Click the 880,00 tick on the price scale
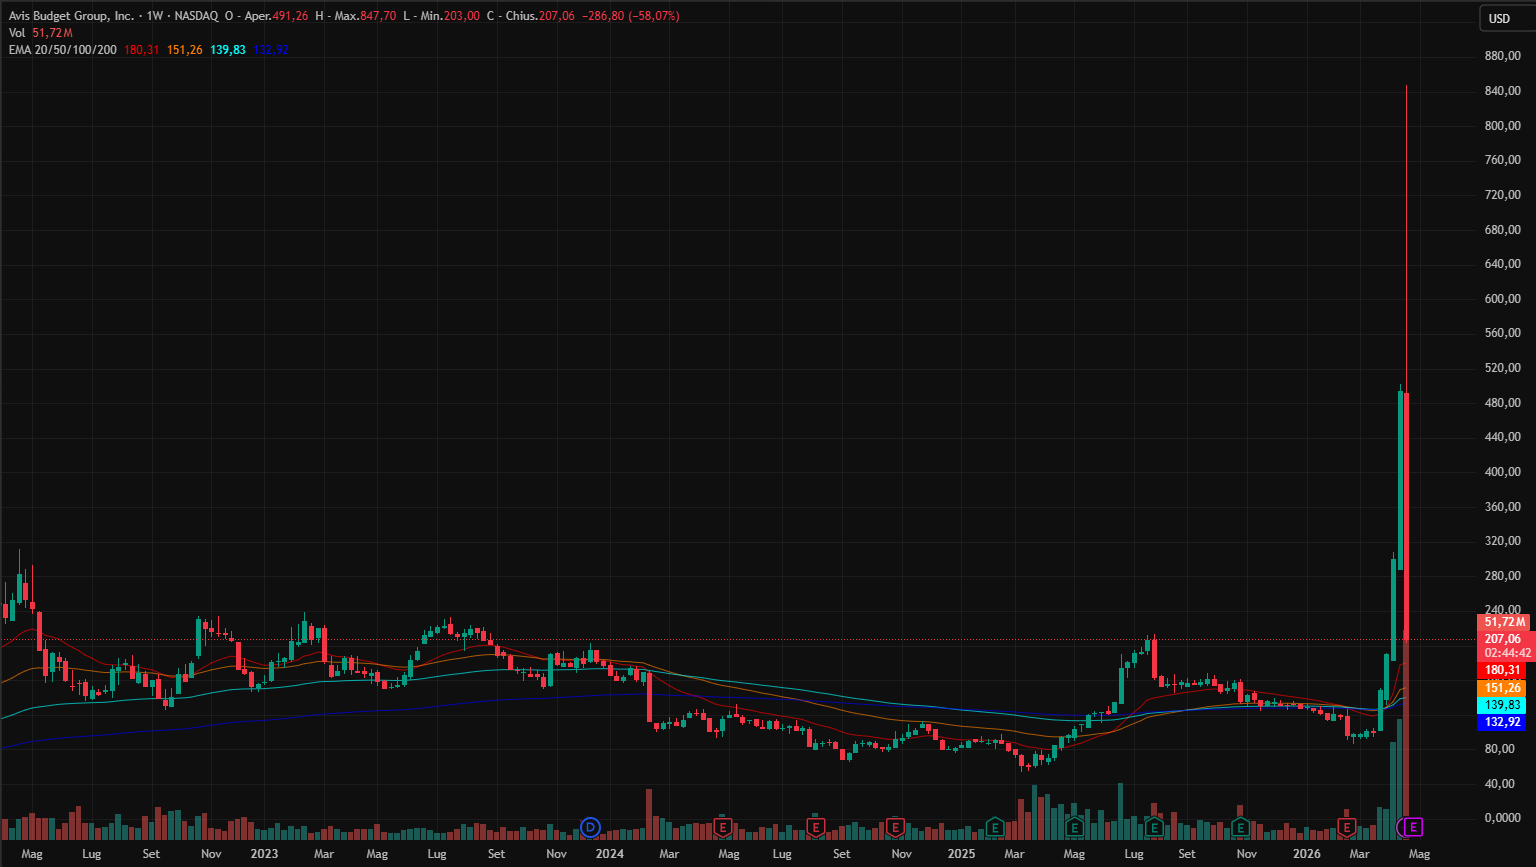The image size is (1536, 867). coord(1503,56)
